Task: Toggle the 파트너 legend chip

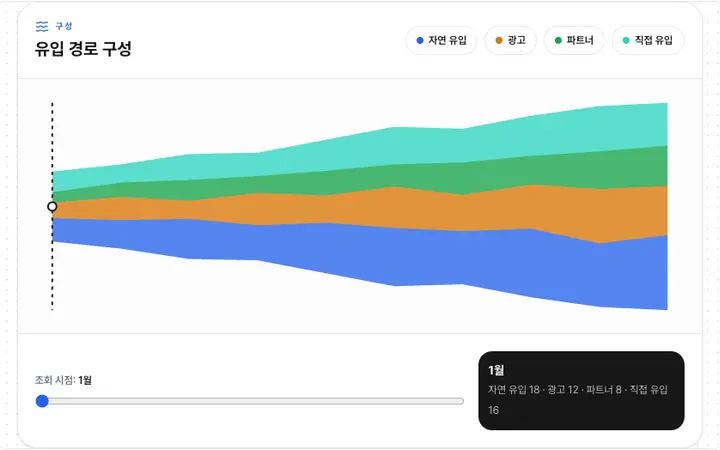Action: coord(574,40)
